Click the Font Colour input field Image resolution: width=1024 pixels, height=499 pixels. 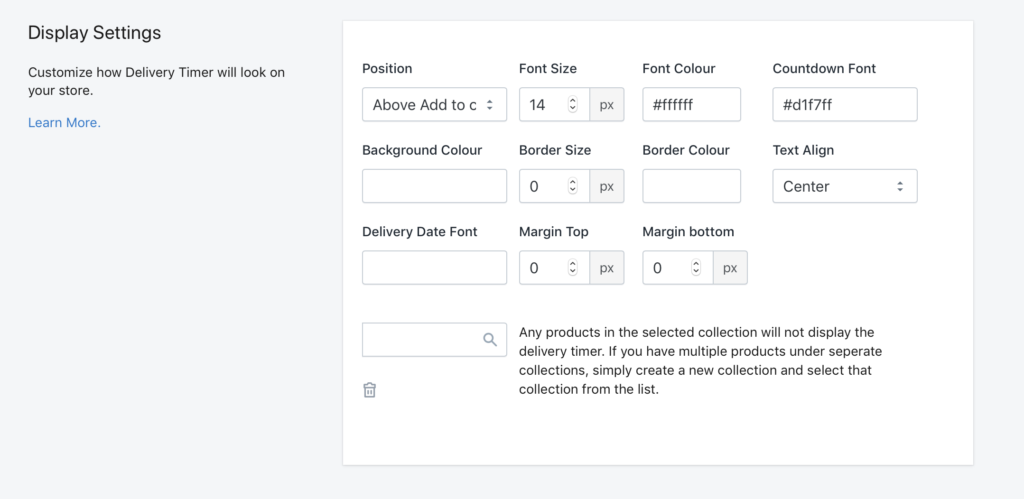click(692, 105)
